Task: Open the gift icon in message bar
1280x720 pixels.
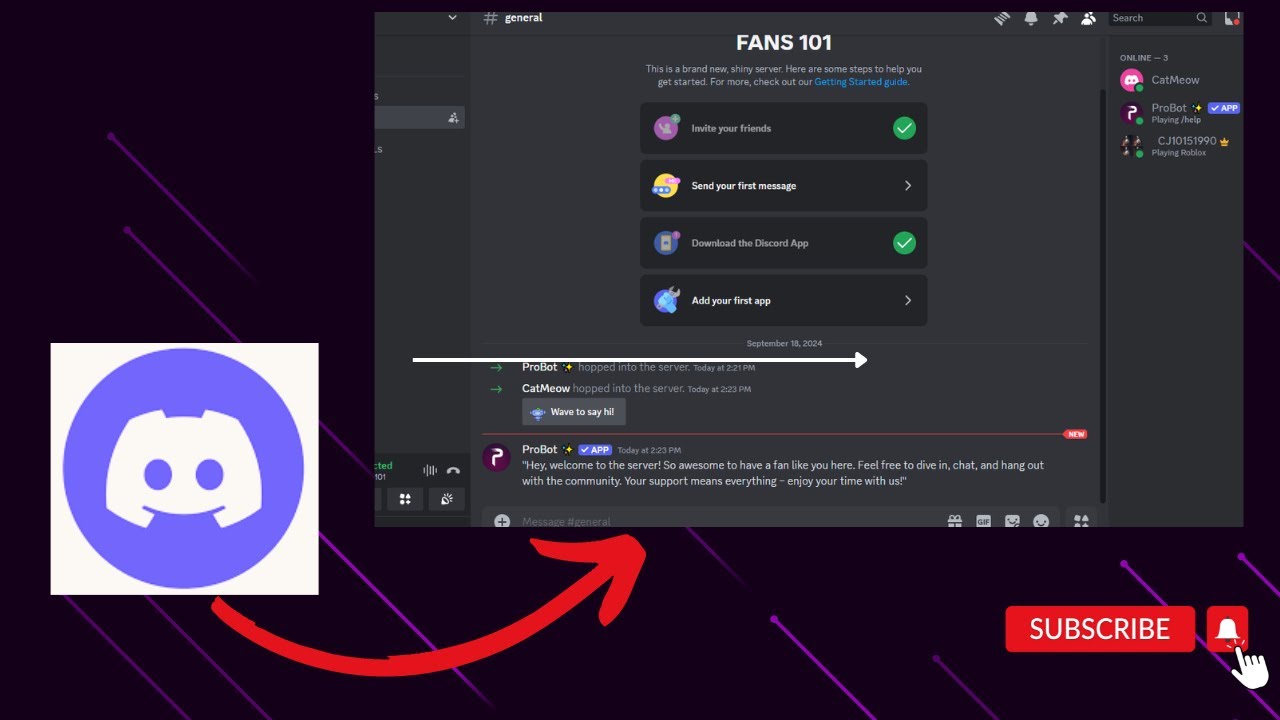Action: pos(955,521)
